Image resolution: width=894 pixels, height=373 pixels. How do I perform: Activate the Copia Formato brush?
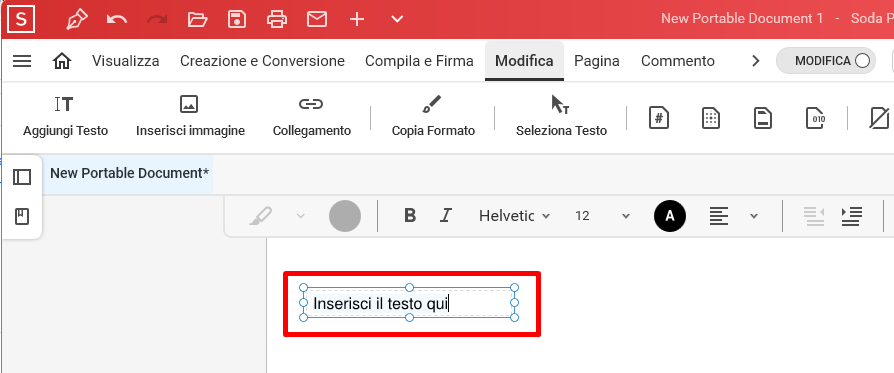433,116
